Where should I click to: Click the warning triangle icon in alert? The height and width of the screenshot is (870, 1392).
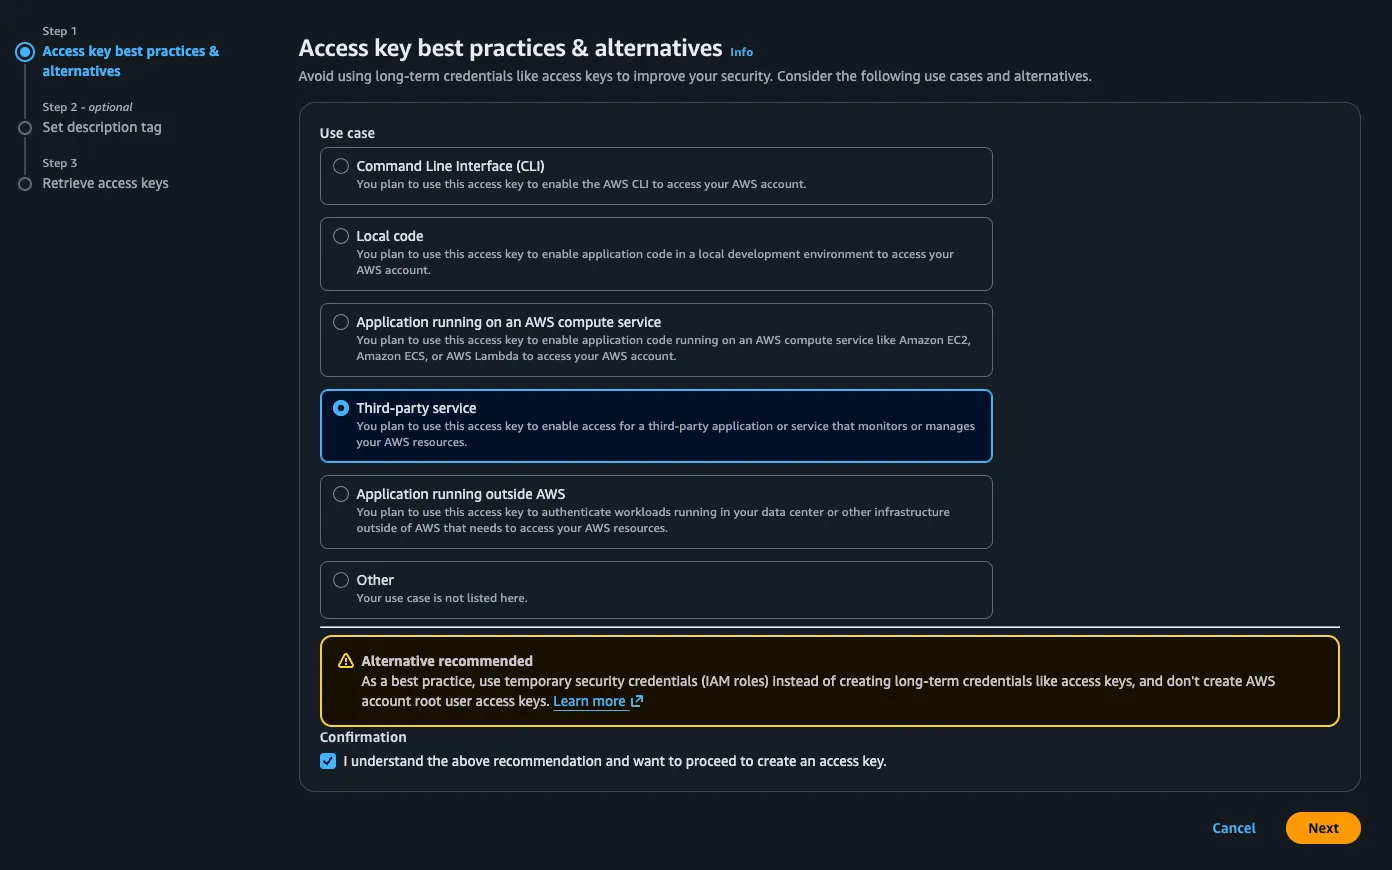point(346,661)
